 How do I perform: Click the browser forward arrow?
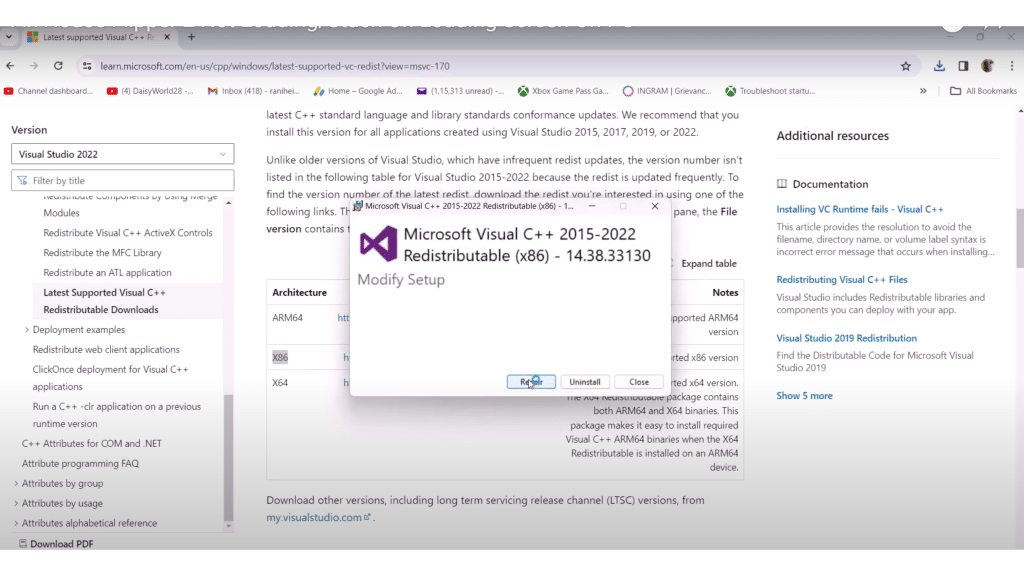(33, 66)
